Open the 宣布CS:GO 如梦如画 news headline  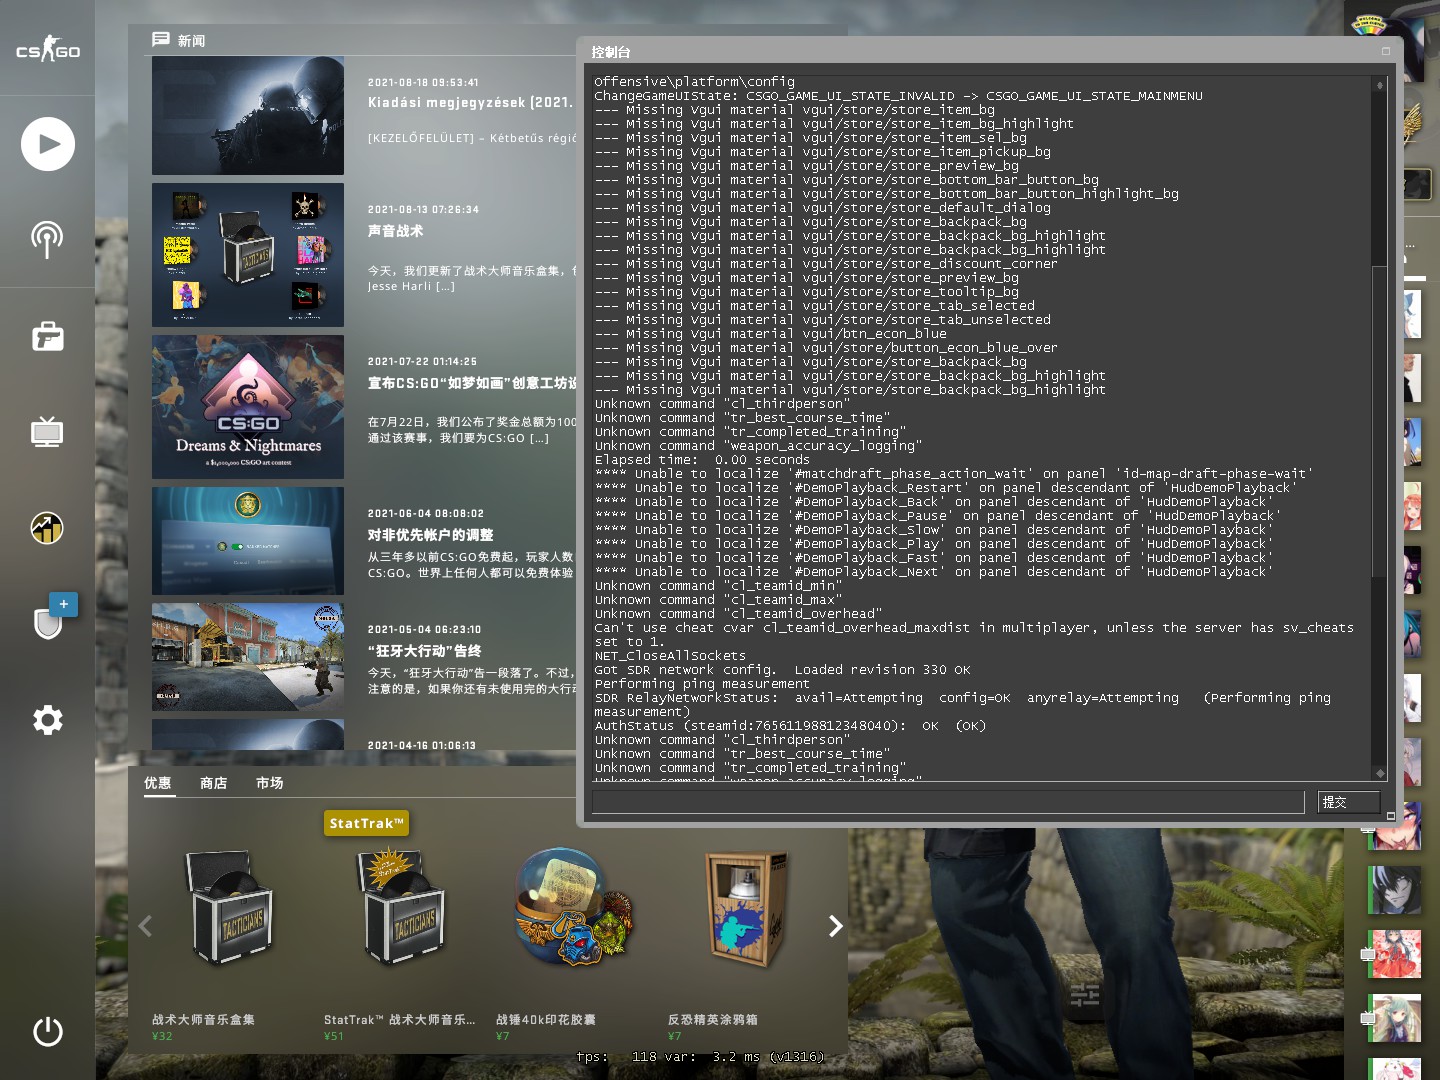[472, 383]
